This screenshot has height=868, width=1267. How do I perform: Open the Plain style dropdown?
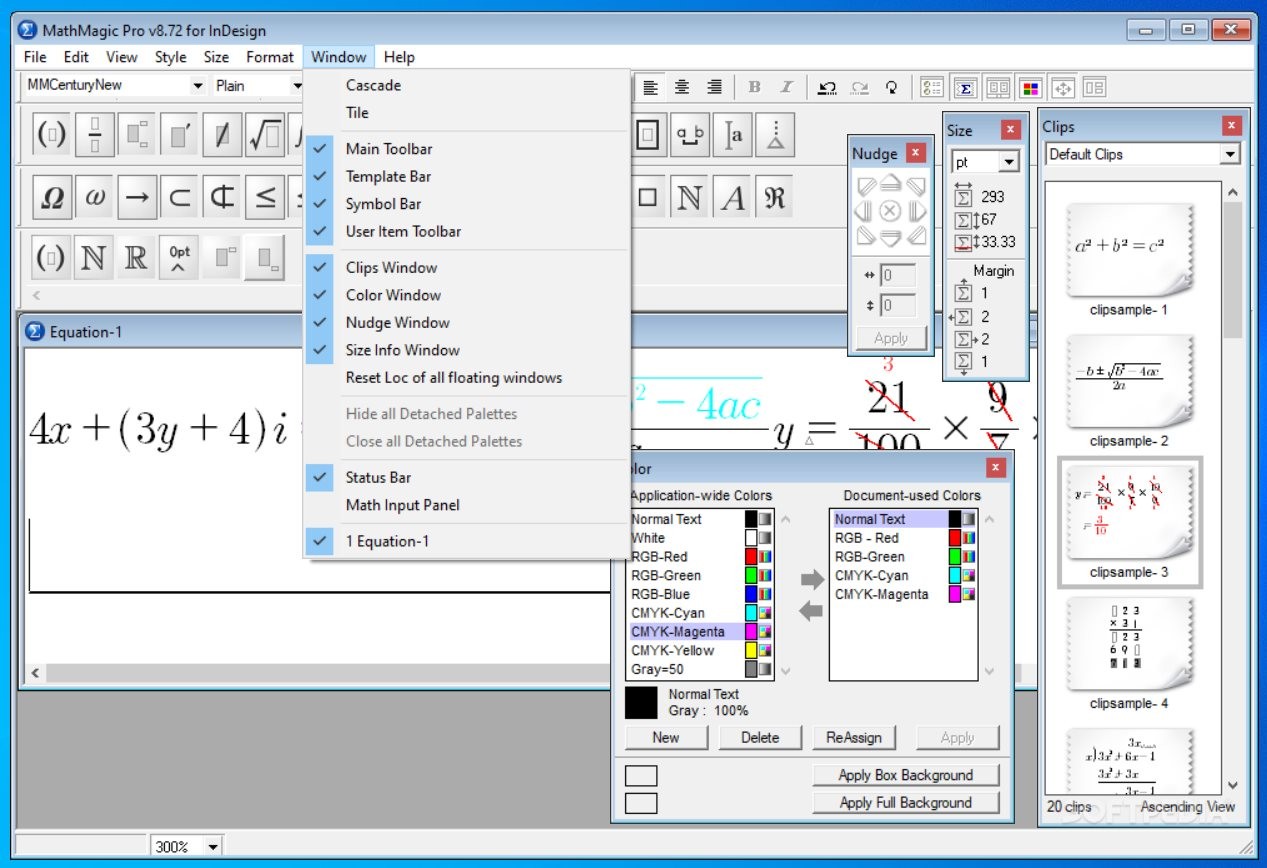(297, 86)
